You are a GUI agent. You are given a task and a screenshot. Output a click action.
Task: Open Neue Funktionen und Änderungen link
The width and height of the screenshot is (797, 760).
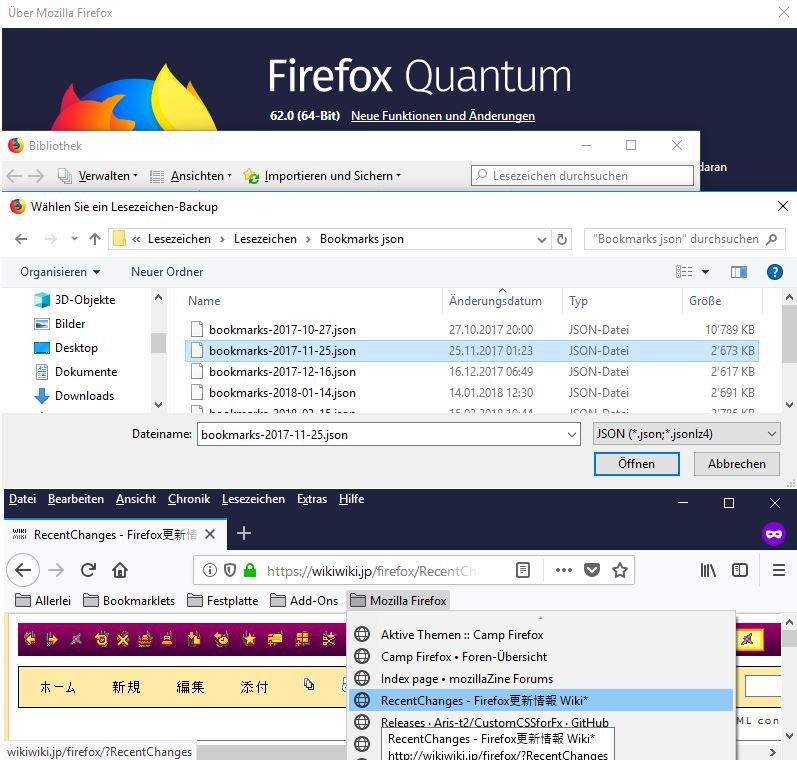[443, 116]
